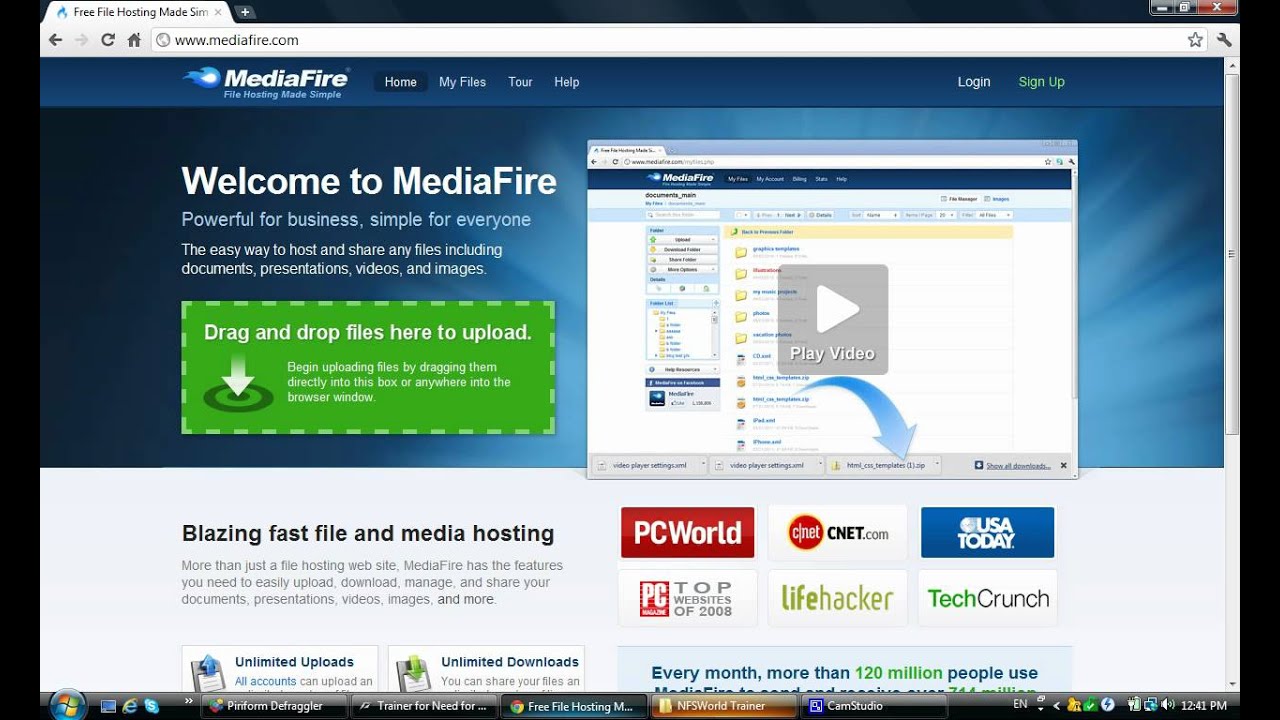This screenshot has width=1280, height=720.
Task: Click the 12:41 PM clock
Action: tap(1203, 706)
